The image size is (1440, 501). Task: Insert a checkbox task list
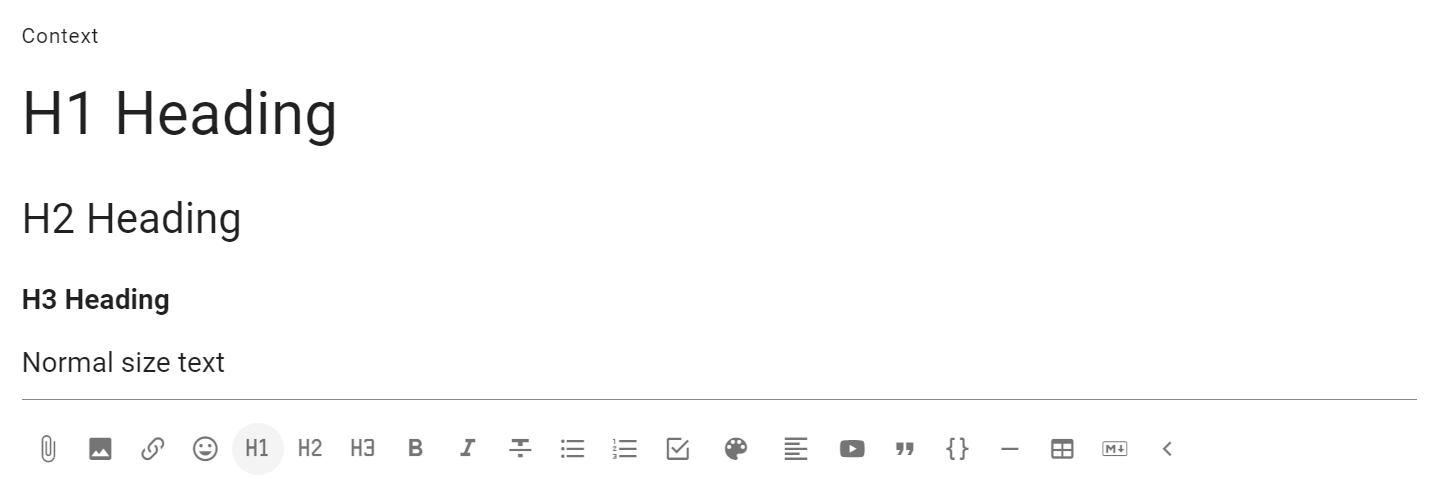coord(678,449)
